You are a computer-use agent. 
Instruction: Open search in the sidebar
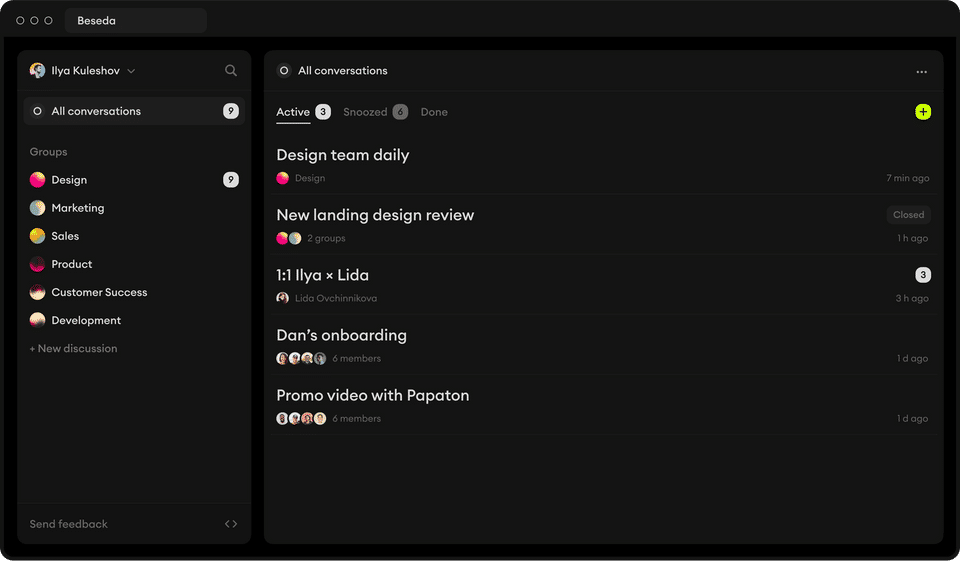point(231,70)
